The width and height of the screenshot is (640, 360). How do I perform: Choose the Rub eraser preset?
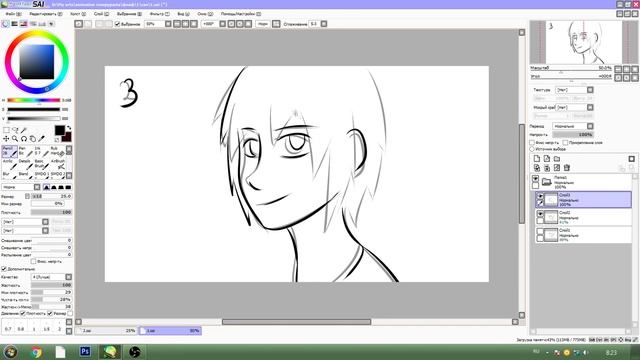click(x=58, y=151)
